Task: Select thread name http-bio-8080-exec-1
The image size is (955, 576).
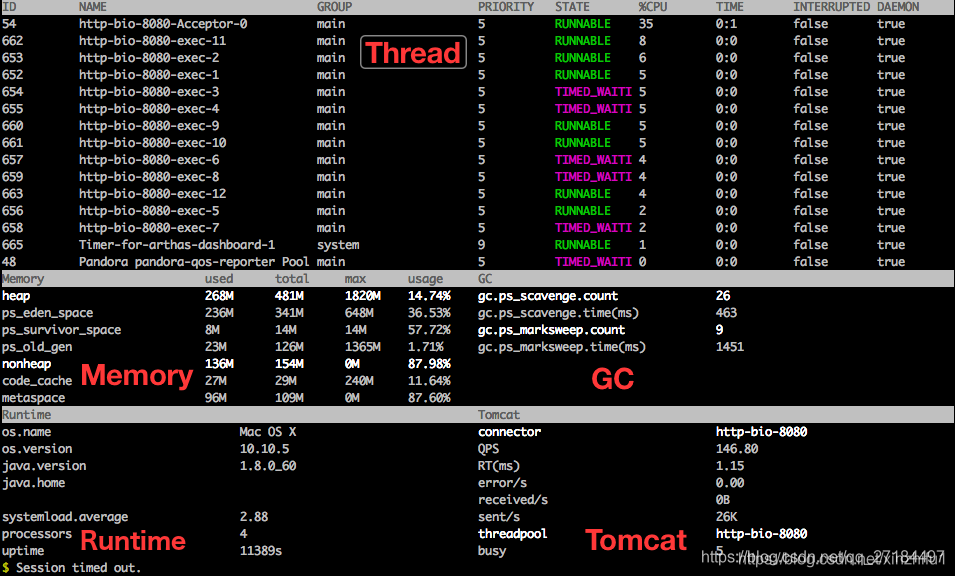Action: pos(149,75)
